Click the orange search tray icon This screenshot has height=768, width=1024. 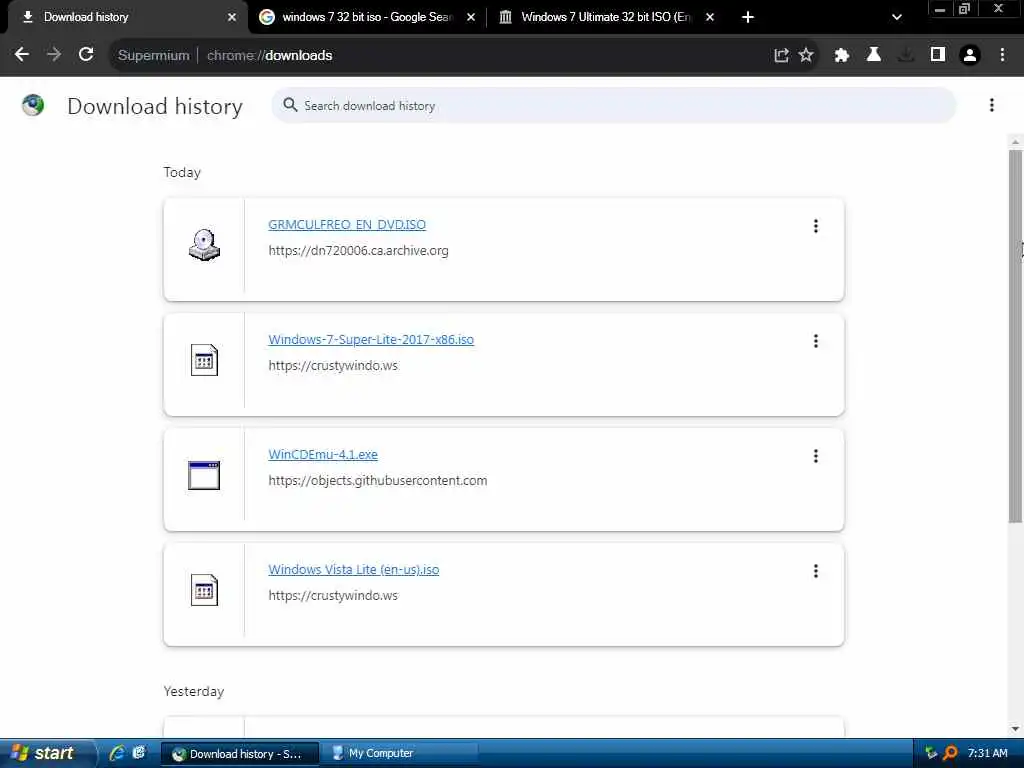[950, 753]
